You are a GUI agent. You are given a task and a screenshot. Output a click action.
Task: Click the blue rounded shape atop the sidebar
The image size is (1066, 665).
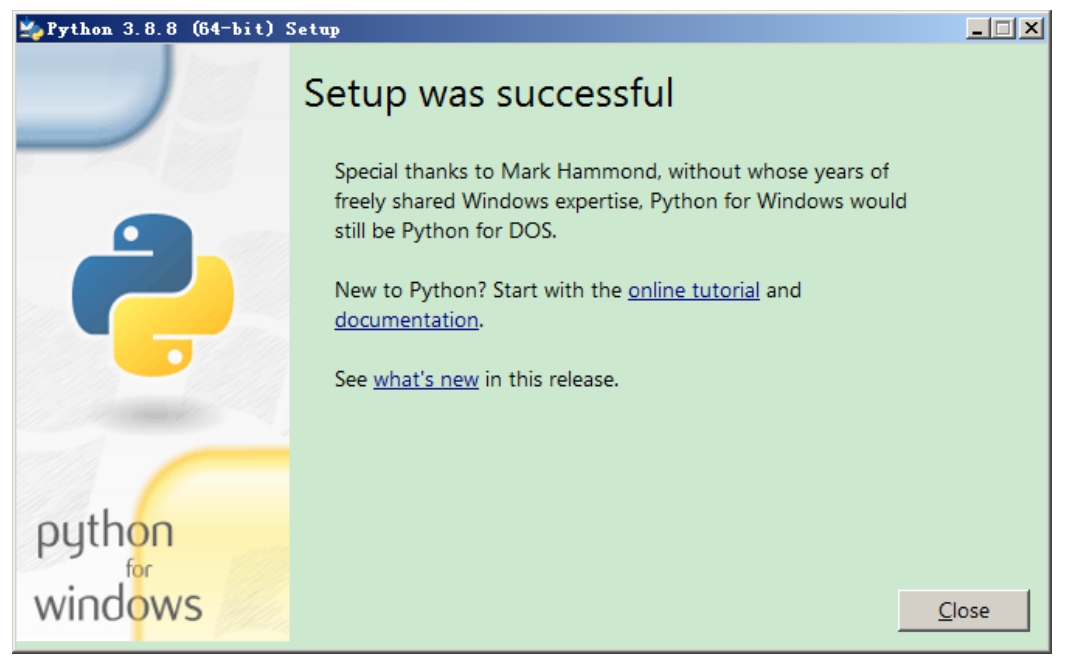[x=90, y=90]
